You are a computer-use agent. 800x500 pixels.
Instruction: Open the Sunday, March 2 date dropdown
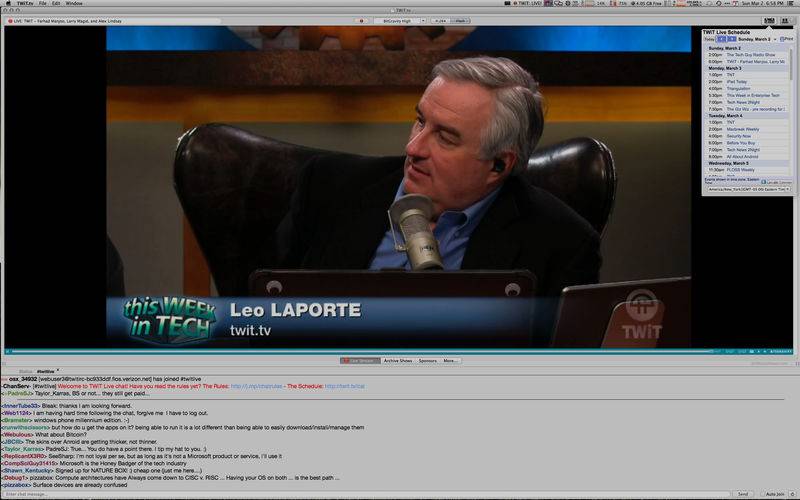tap(757, 39)
